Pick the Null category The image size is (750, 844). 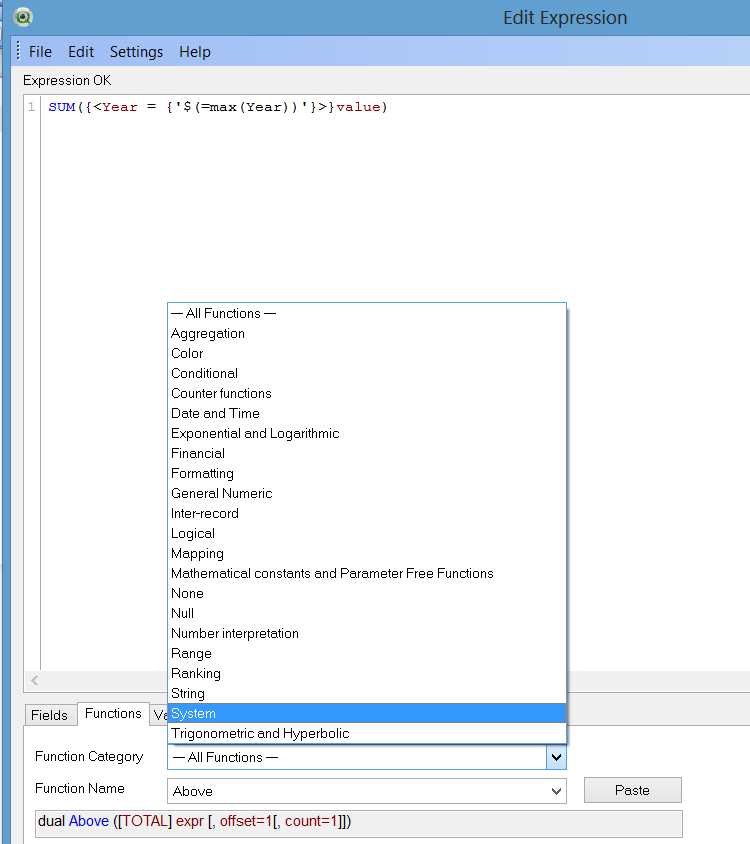coord(367,613)
